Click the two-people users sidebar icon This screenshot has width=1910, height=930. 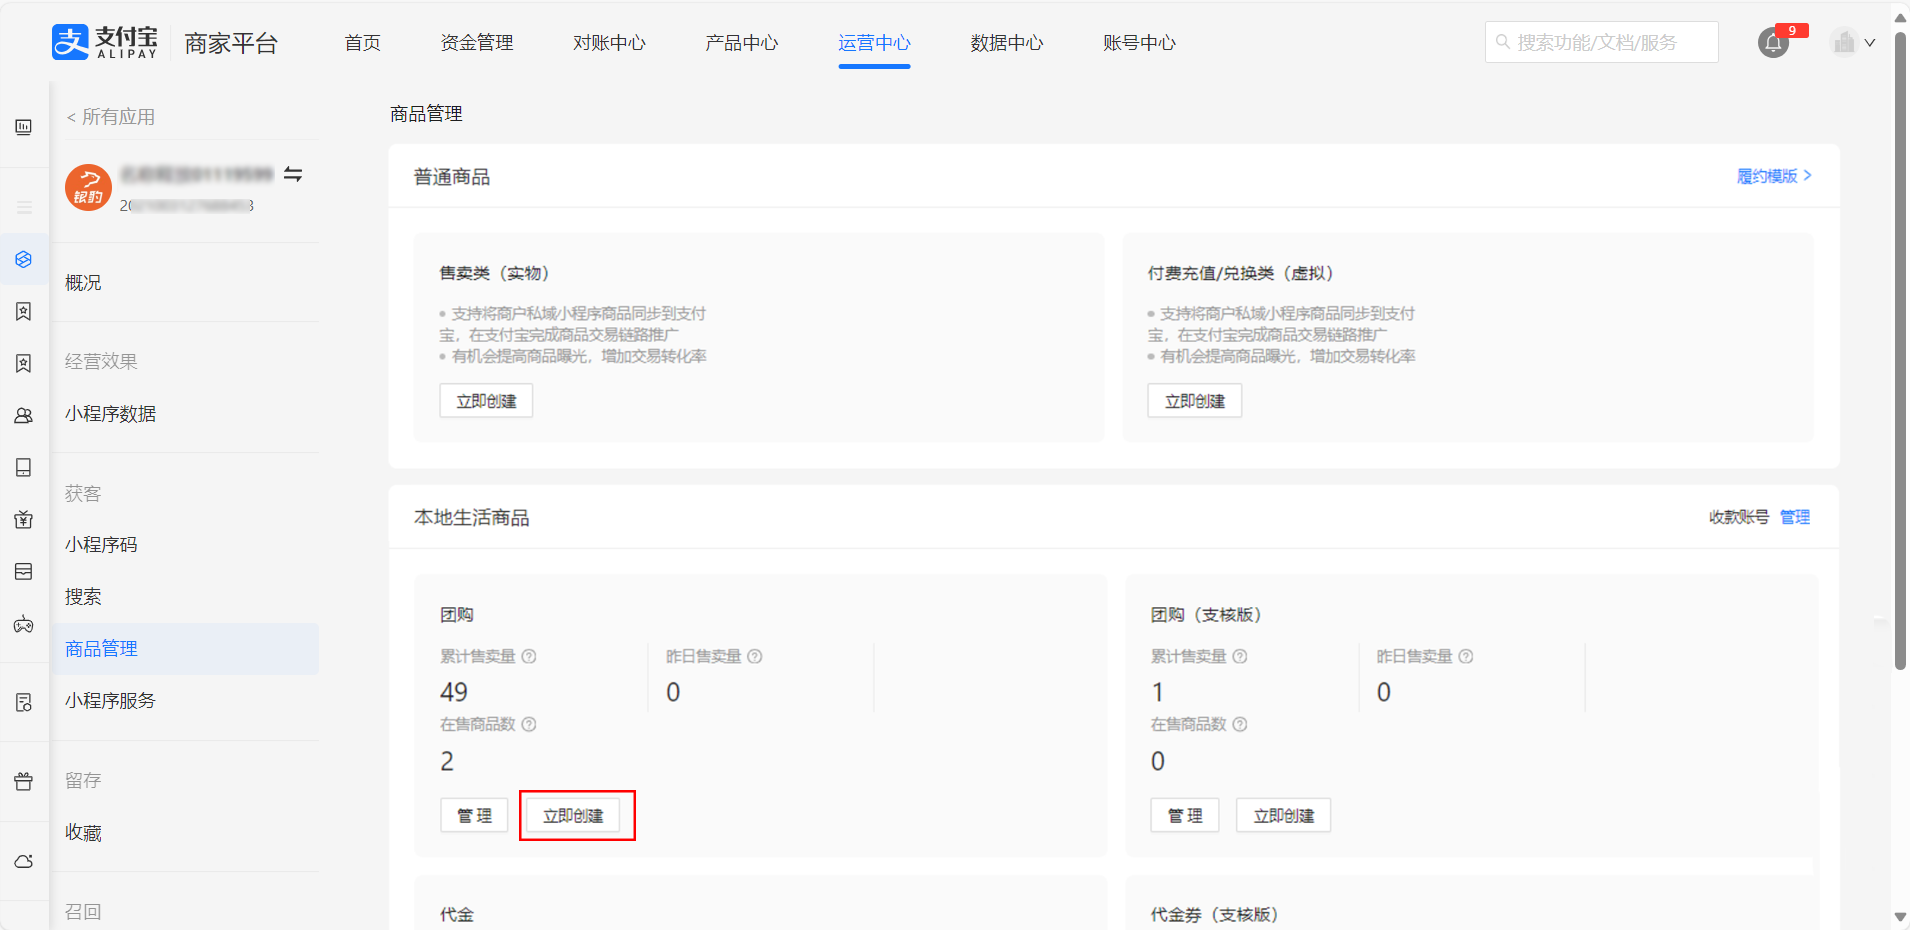[x=24, y=416]
